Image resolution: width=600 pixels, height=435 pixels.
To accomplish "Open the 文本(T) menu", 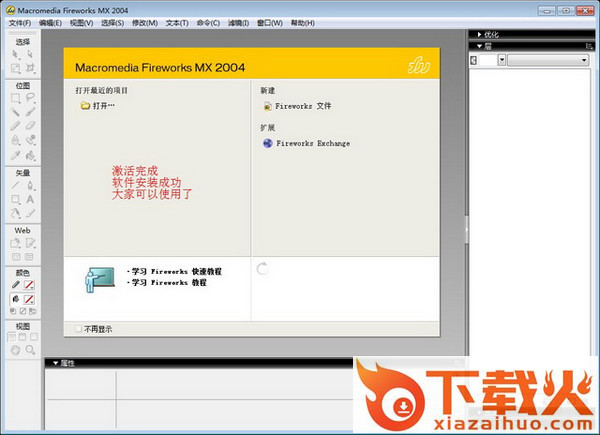I will tap(177, 23).
